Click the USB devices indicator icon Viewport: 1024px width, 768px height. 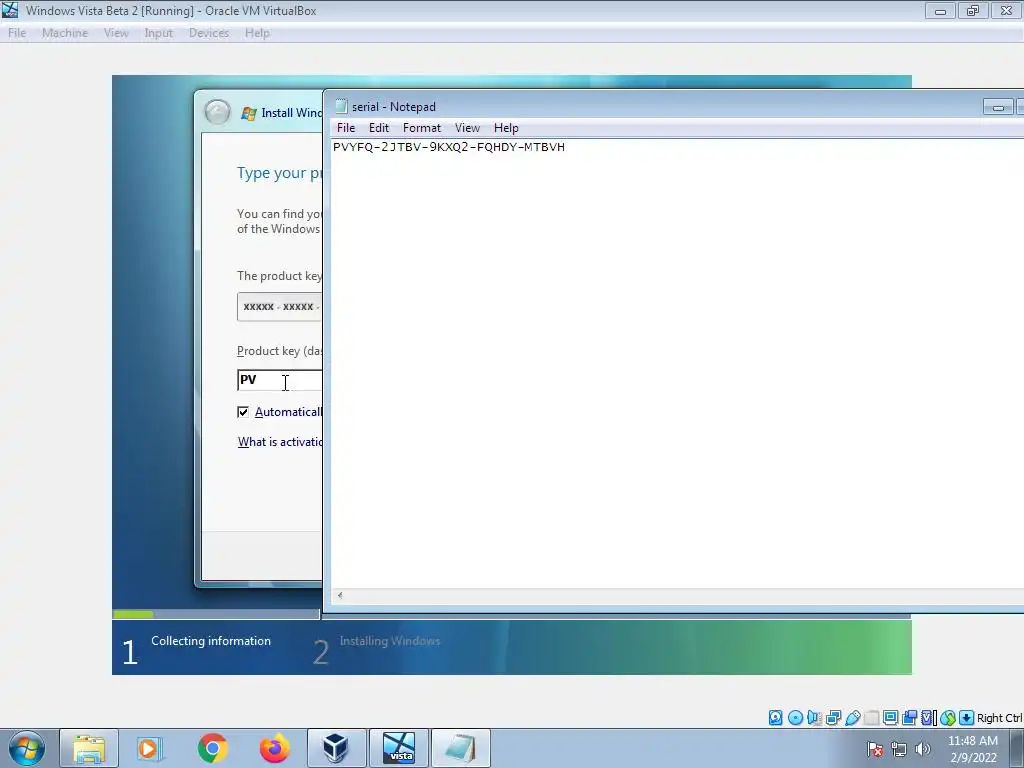point(852,718)
